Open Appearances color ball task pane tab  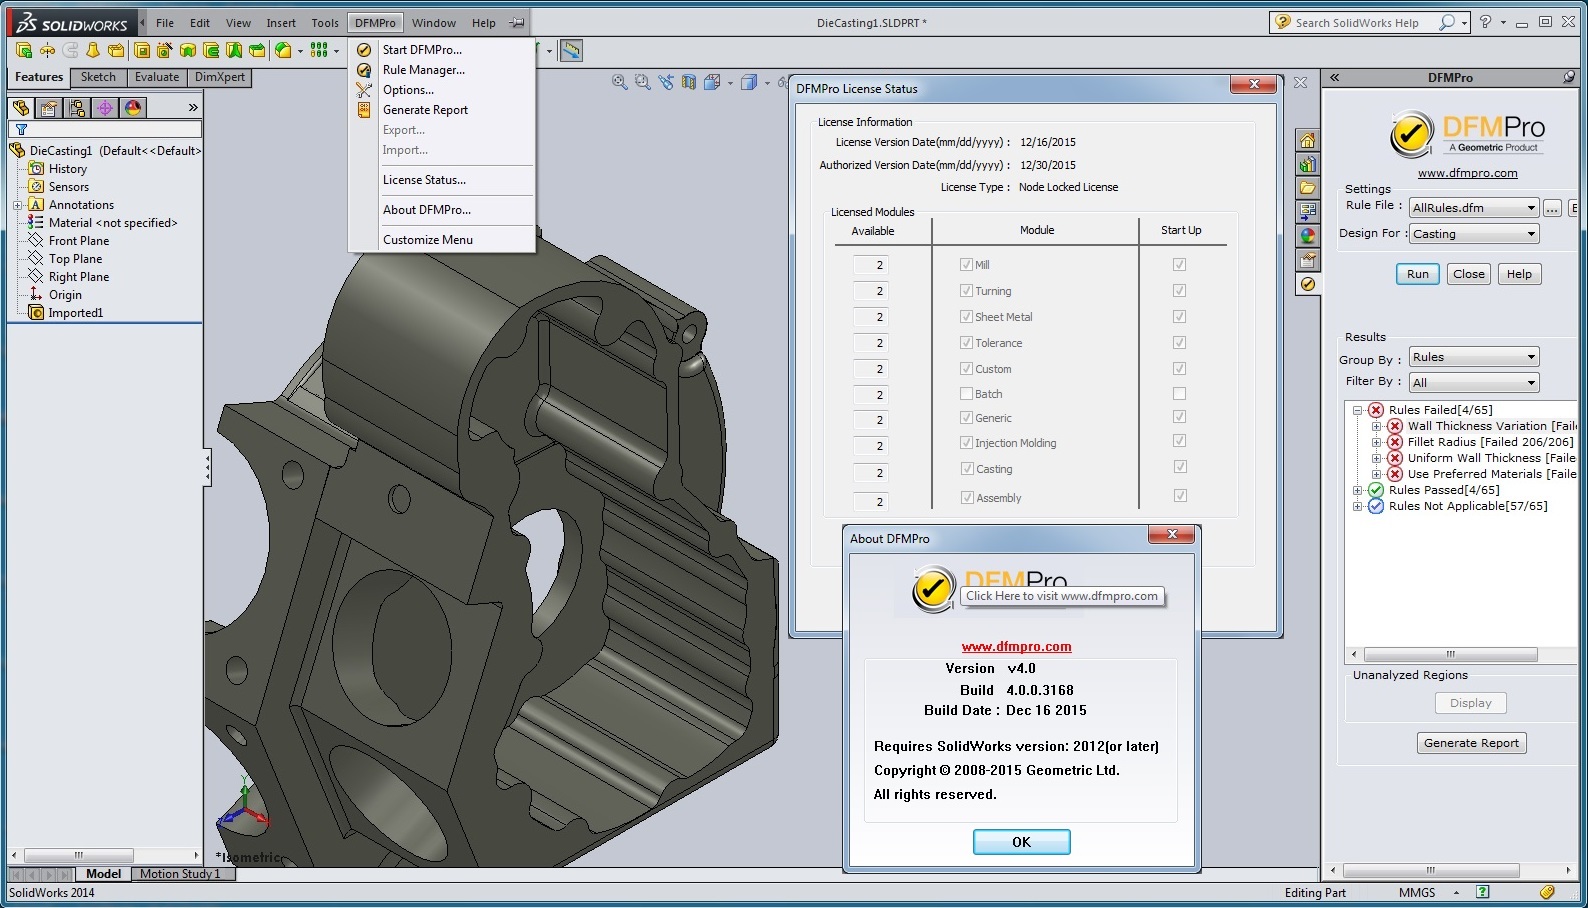click(1307, 236)
